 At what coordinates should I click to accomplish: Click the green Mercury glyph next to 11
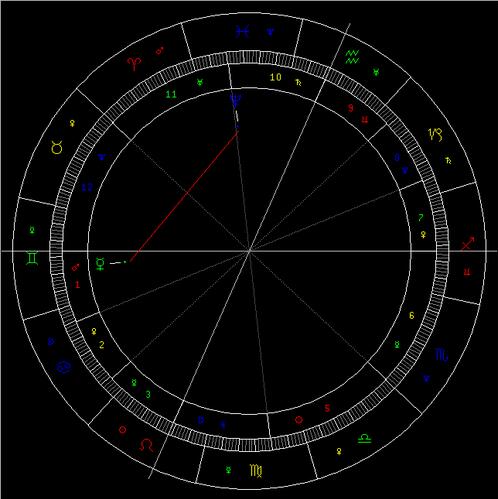click(x=200, y=82)
